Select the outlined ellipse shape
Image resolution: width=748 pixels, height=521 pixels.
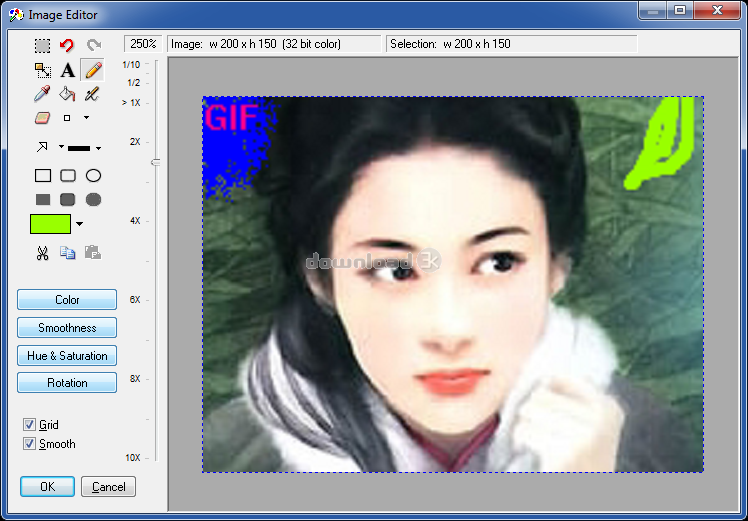point(94,176)
